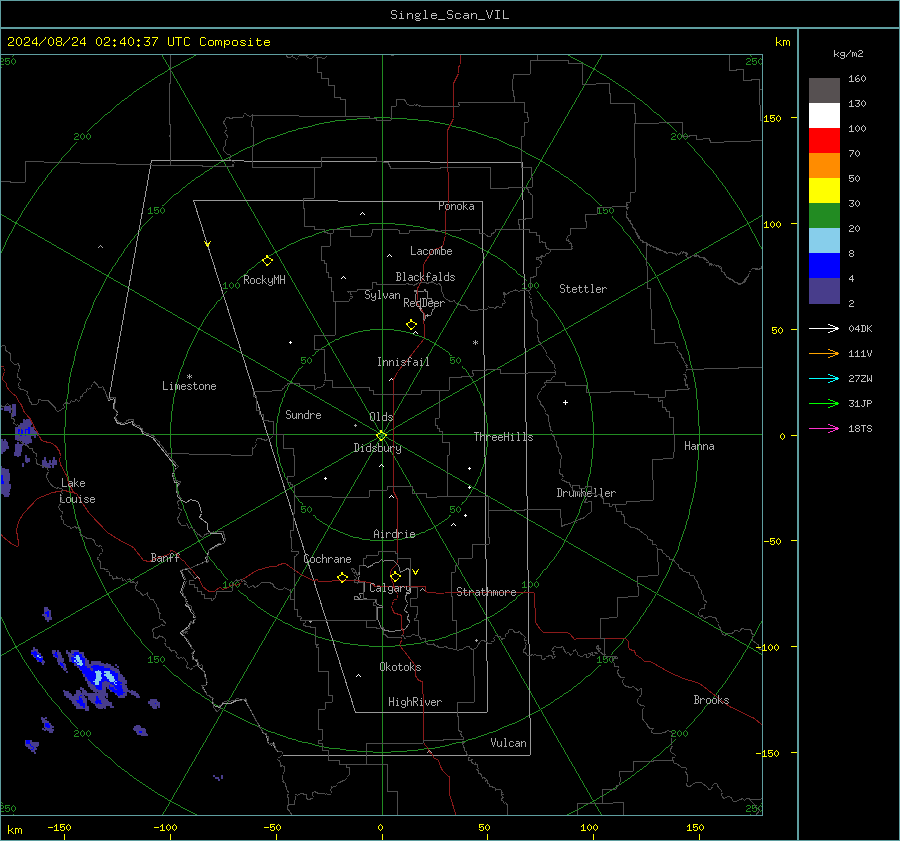Click the red 70–100 color scale swatch

(x=824, y=141)
